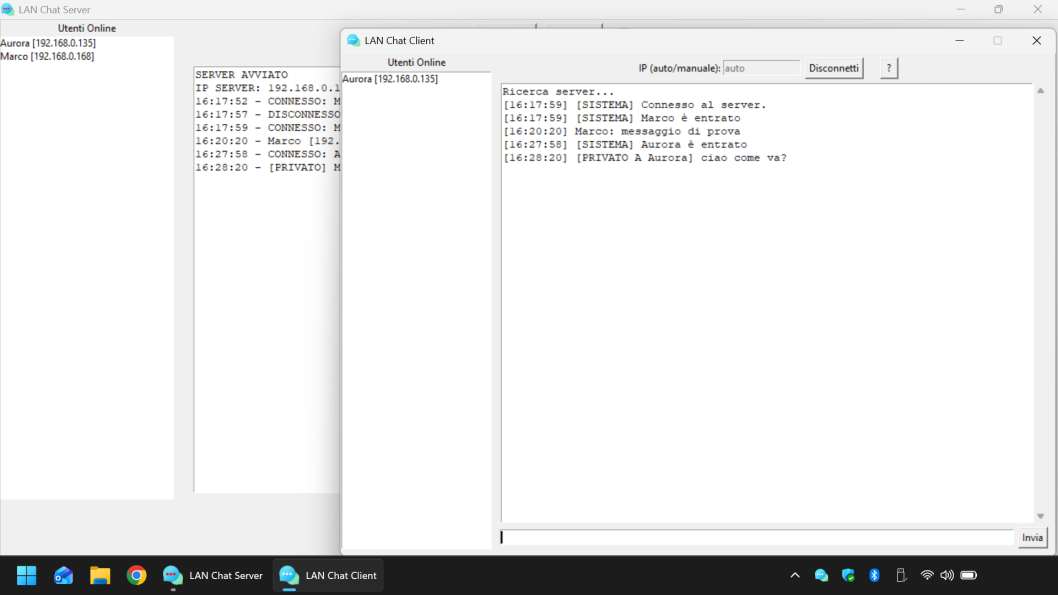Image resolution: width=1058 pixels, height=595 pixels.
Task: Click 'SERVER AVVIATO' in the server log
Action: coord(242,75)
